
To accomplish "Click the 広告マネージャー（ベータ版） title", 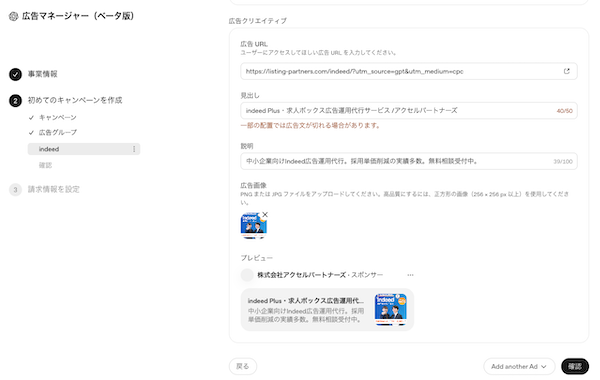I will (x=78, y=16).
